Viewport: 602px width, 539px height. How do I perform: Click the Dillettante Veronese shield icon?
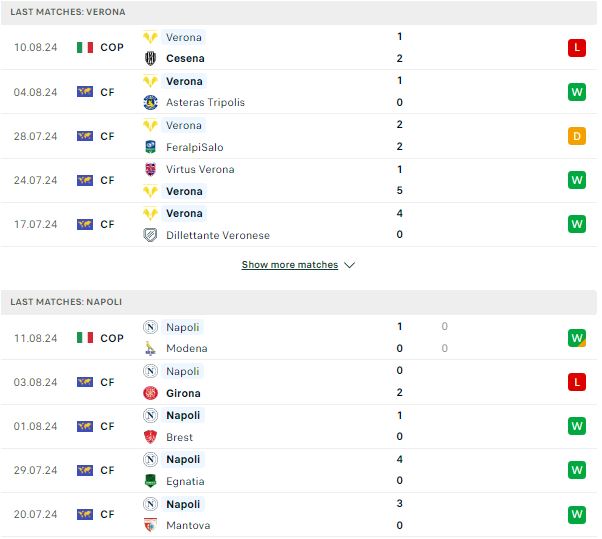(x=150, y=235)
